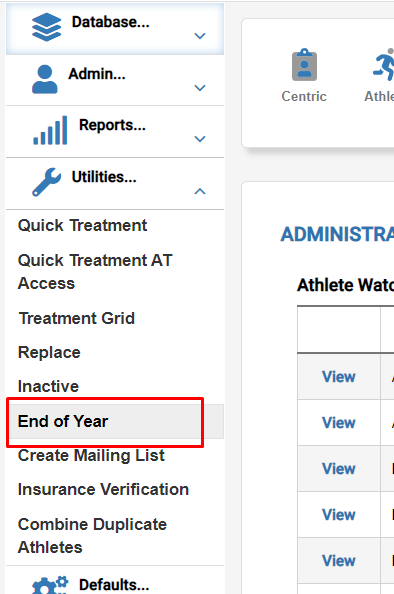394x594 pixels.
Task: Choose the Treatment Grid menu item
Action: tap(77, 318)
